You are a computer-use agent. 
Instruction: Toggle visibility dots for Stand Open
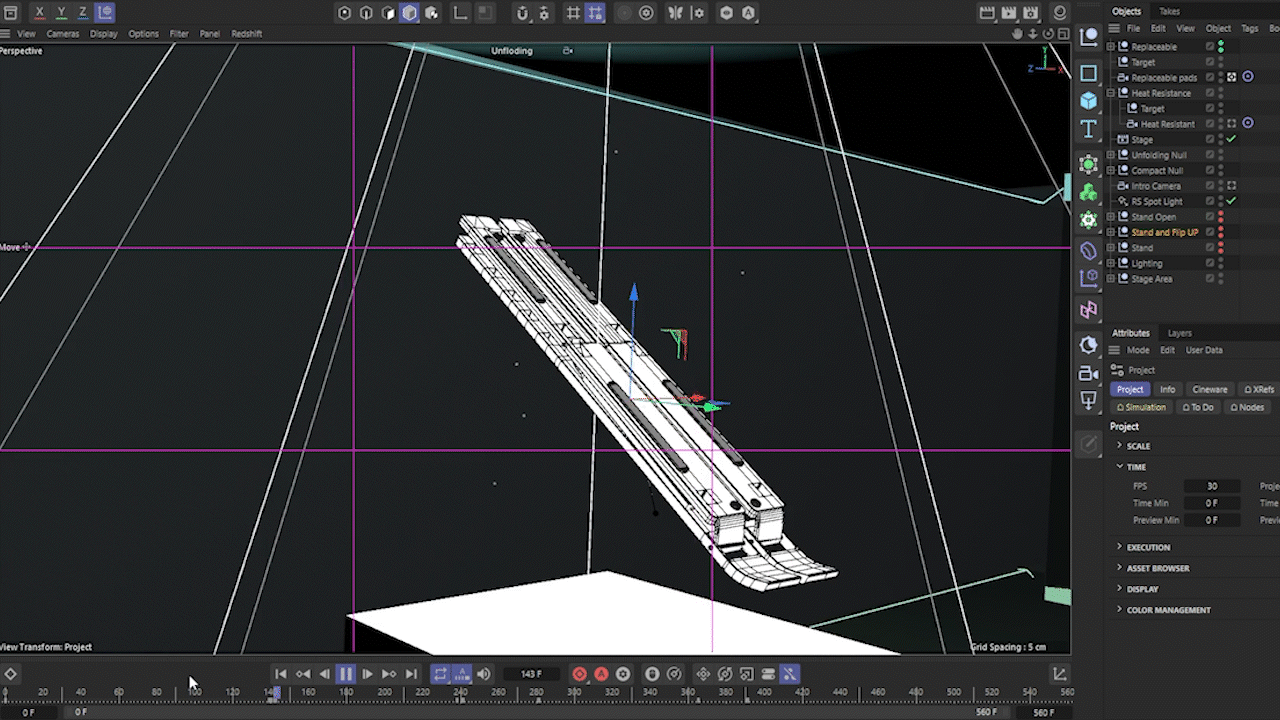(1221, 217)
